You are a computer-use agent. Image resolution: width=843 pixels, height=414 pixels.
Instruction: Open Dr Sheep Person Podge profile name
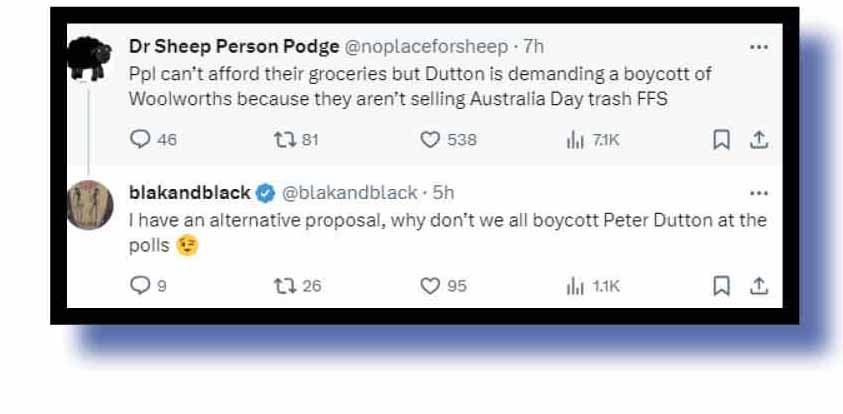234,46
